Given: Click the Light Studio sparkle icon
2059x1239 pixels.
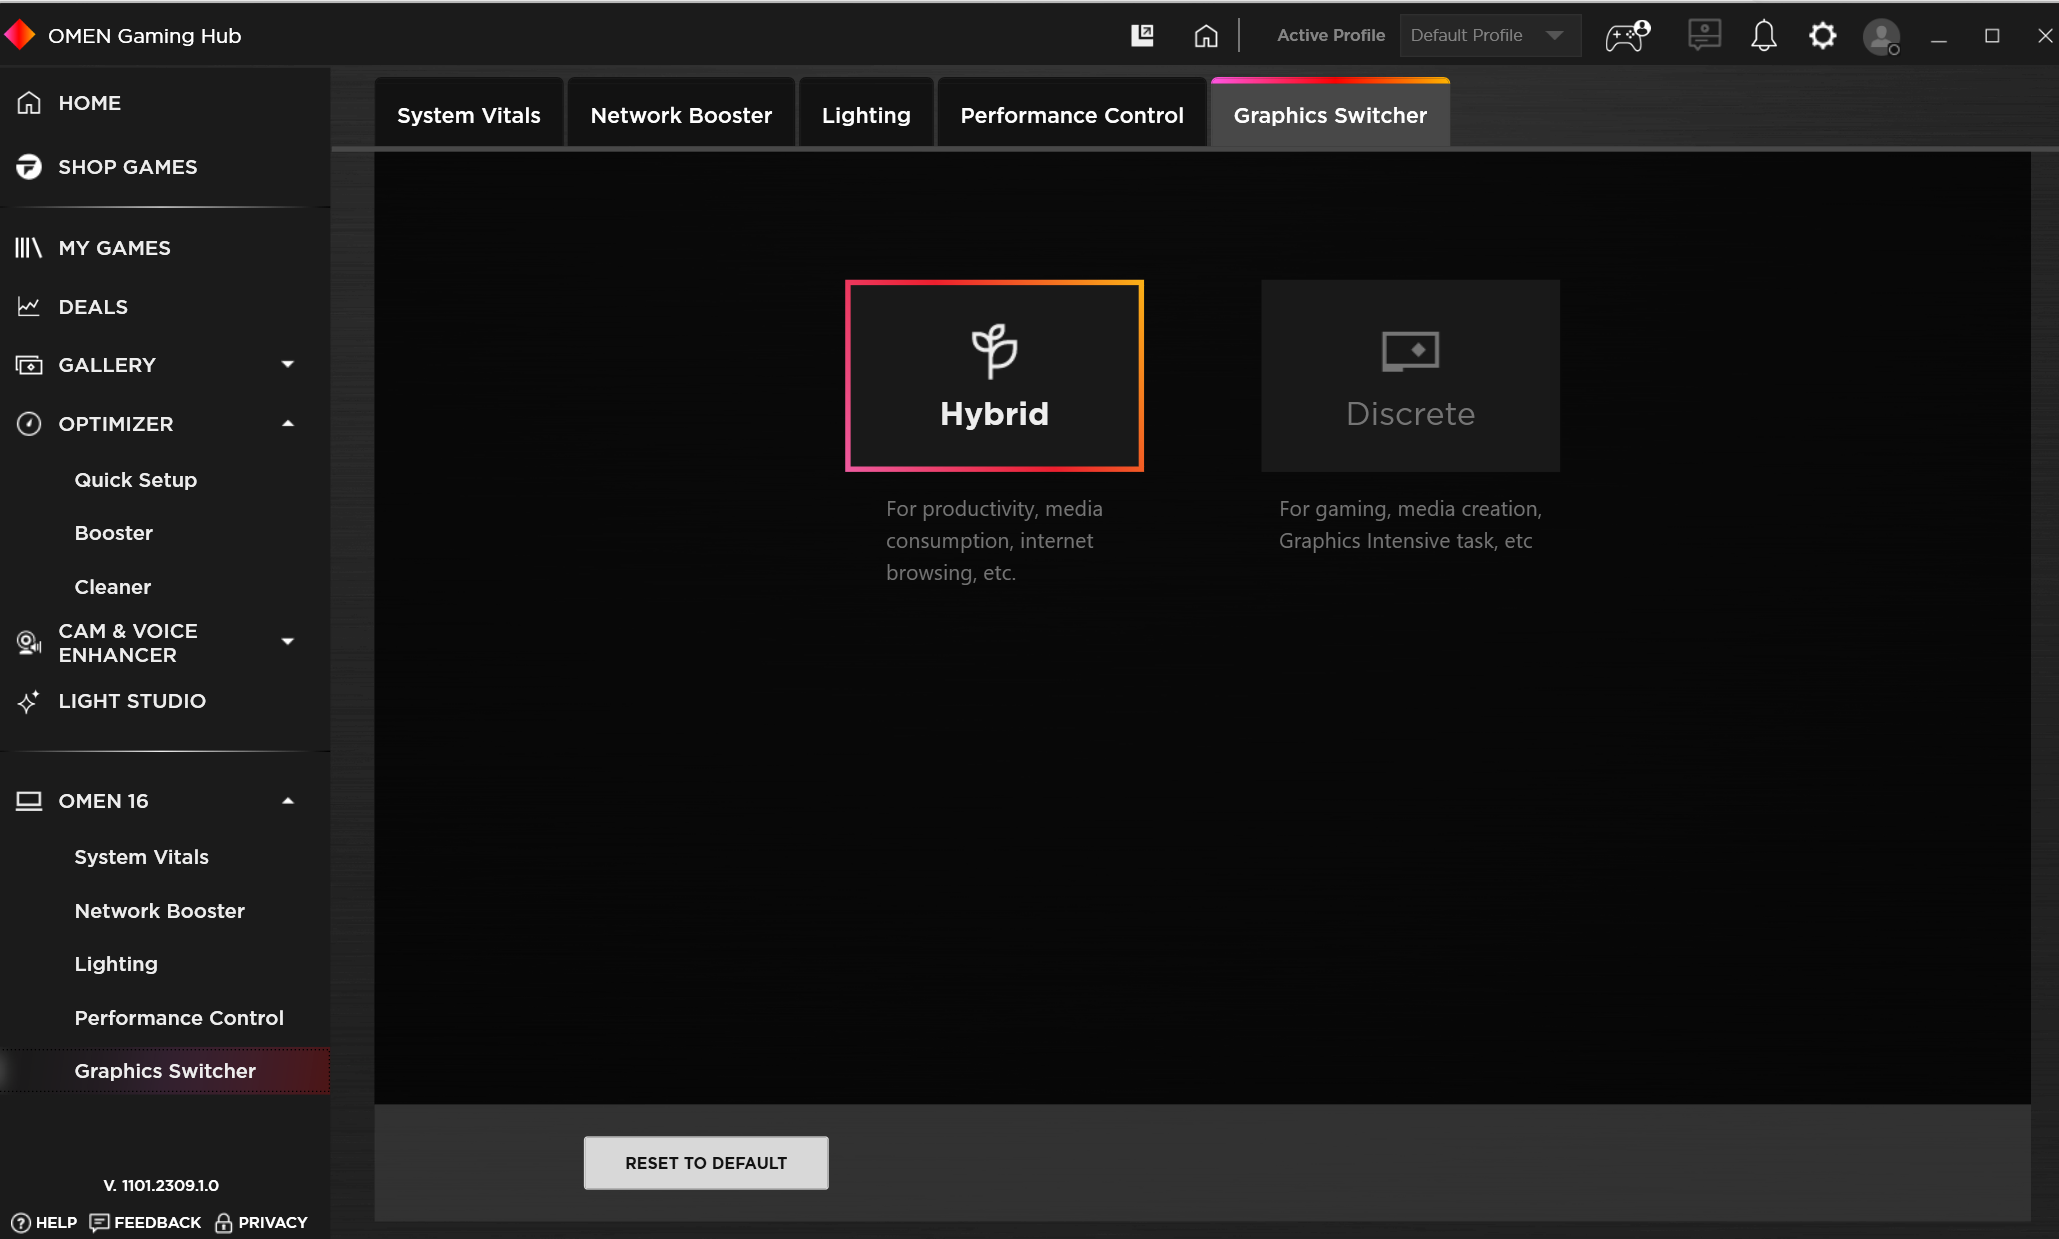Looking at the screenshot, I should (29, 701).
